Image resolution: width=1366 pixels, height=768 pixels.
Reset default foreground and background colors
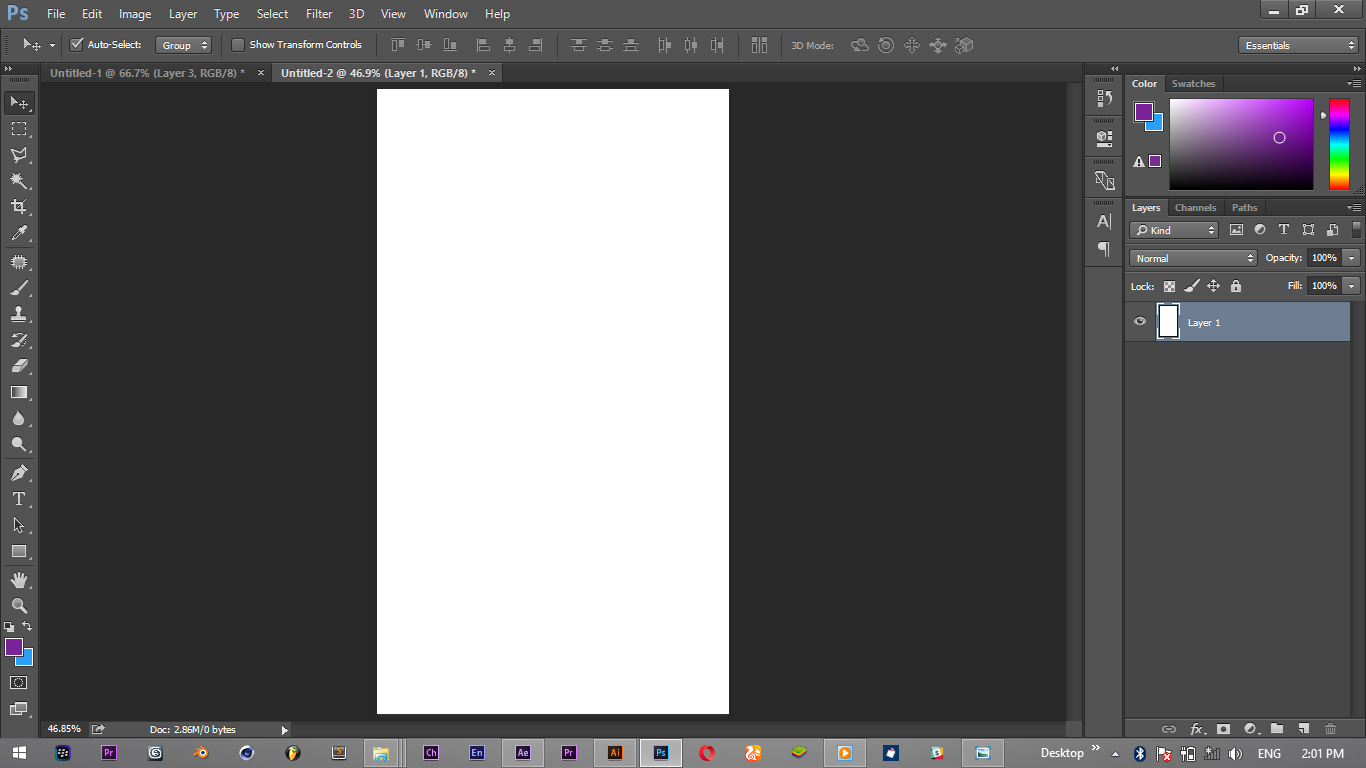(9, 627)
